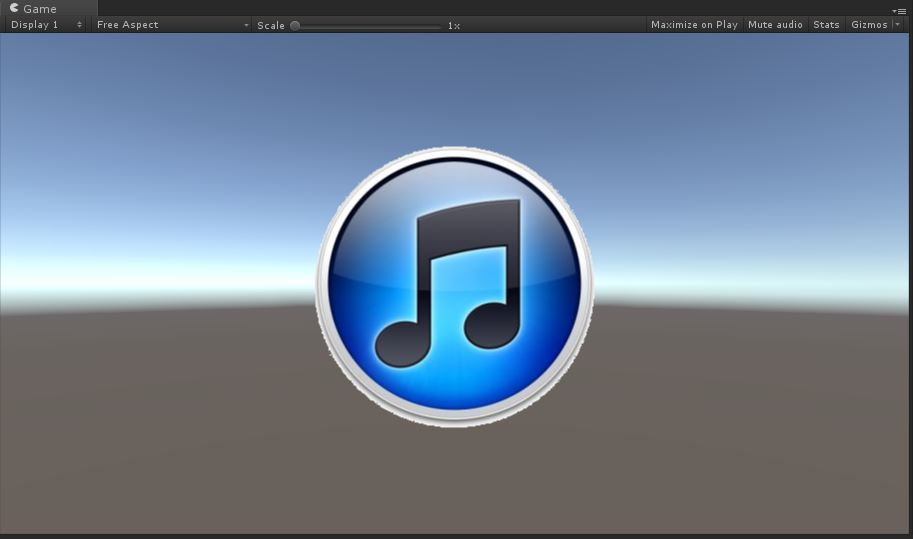Toggle Gizmos display
913x539 pixels.
coord(869,24)
